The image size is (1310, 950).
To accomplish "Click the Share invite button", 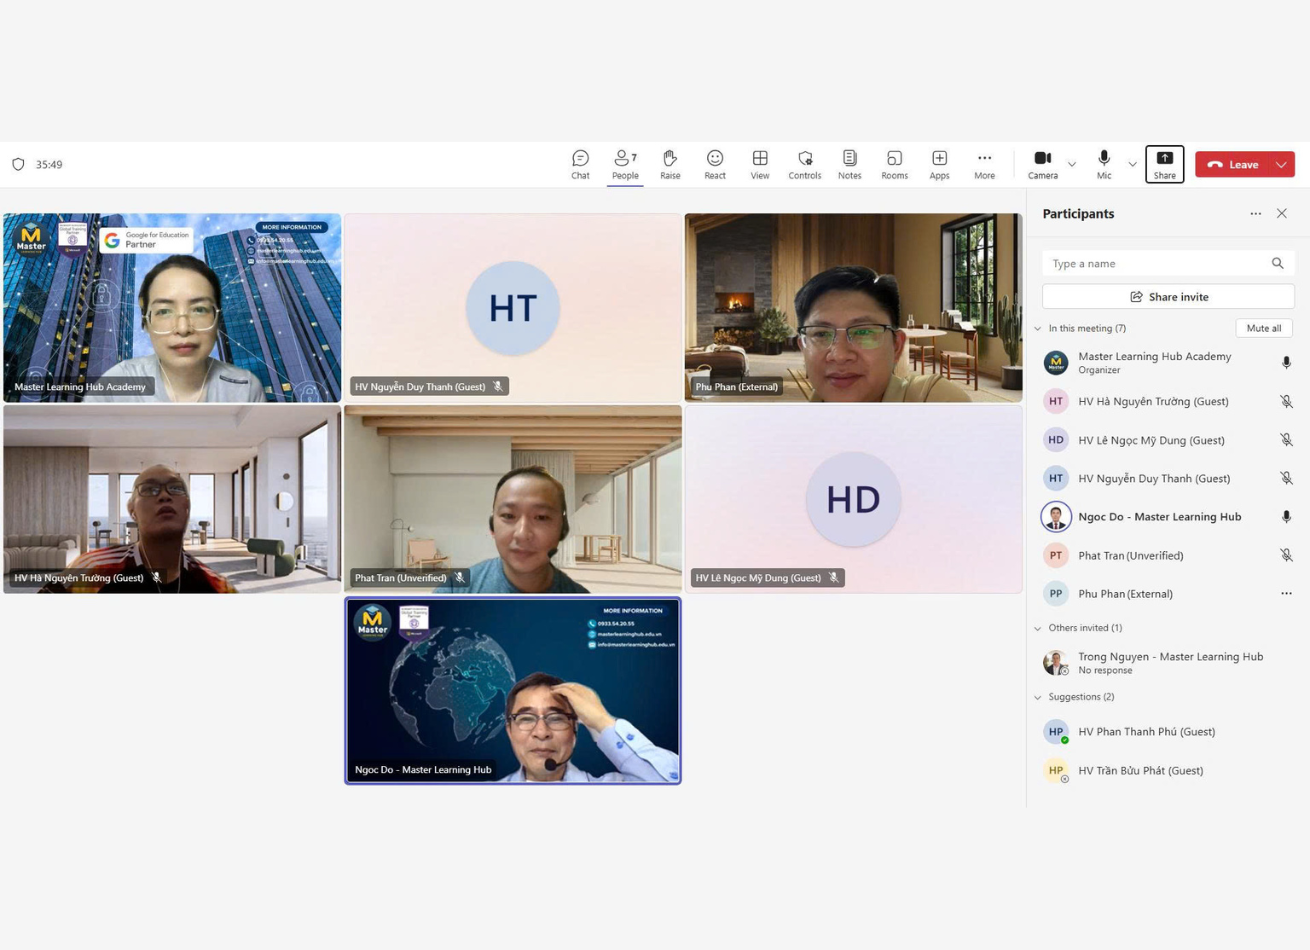I will [1168, 297].
